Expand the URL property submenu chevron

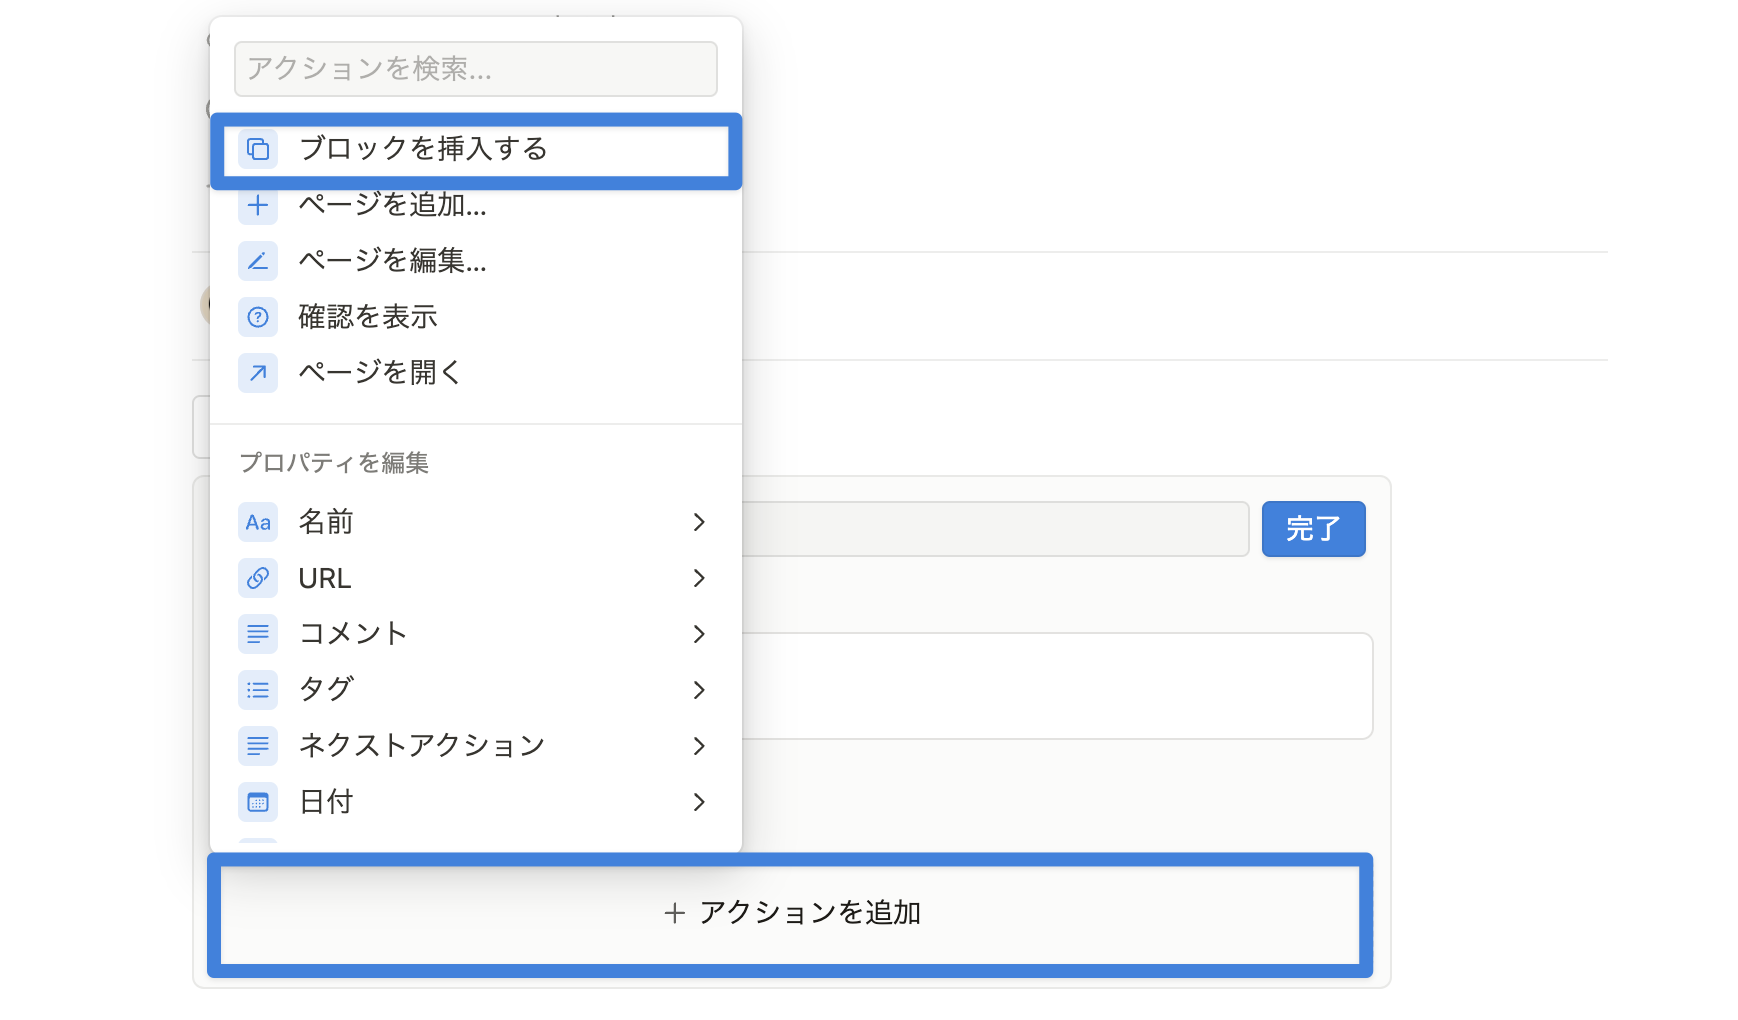tap(699, 578)
